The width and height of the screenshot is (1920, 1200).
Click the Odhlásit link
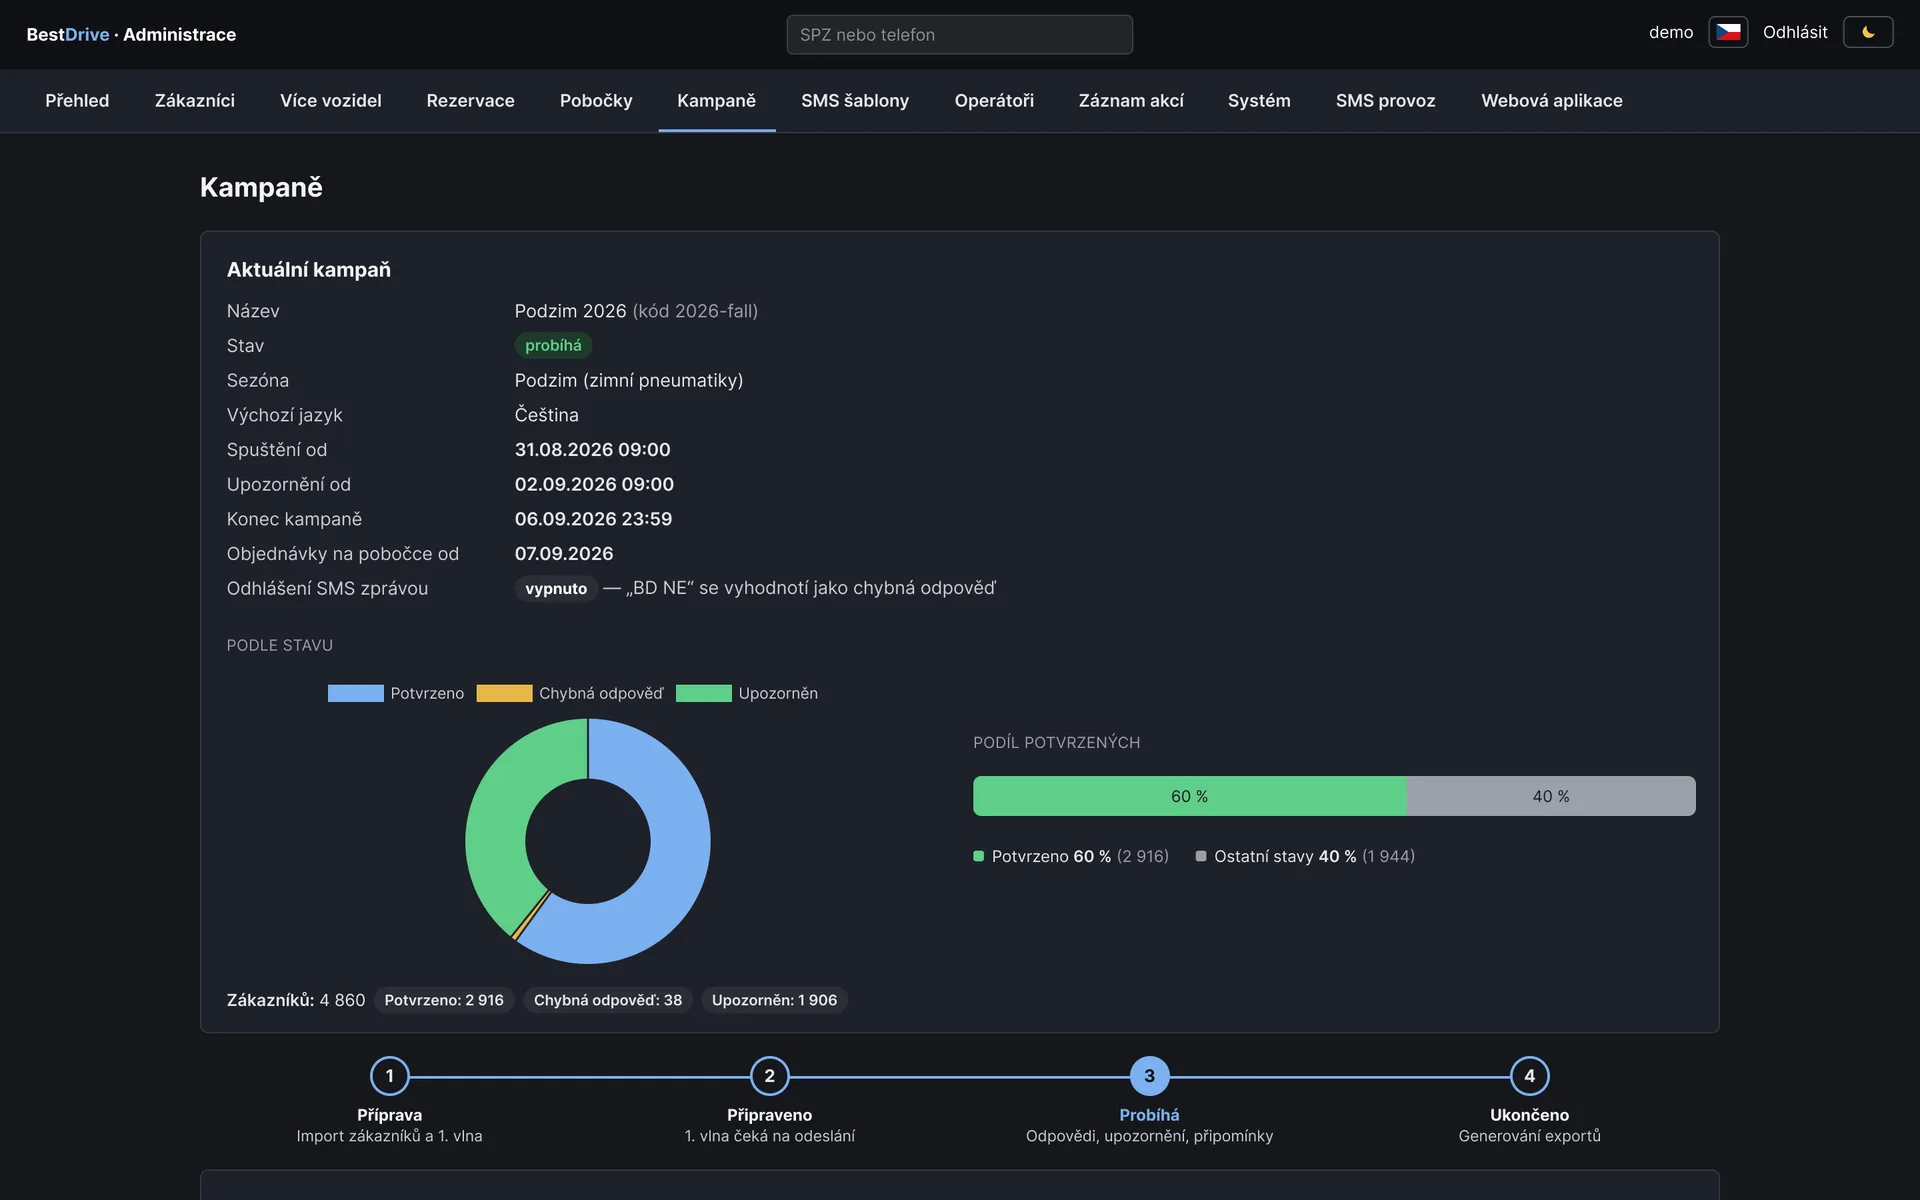[1795, 32]
